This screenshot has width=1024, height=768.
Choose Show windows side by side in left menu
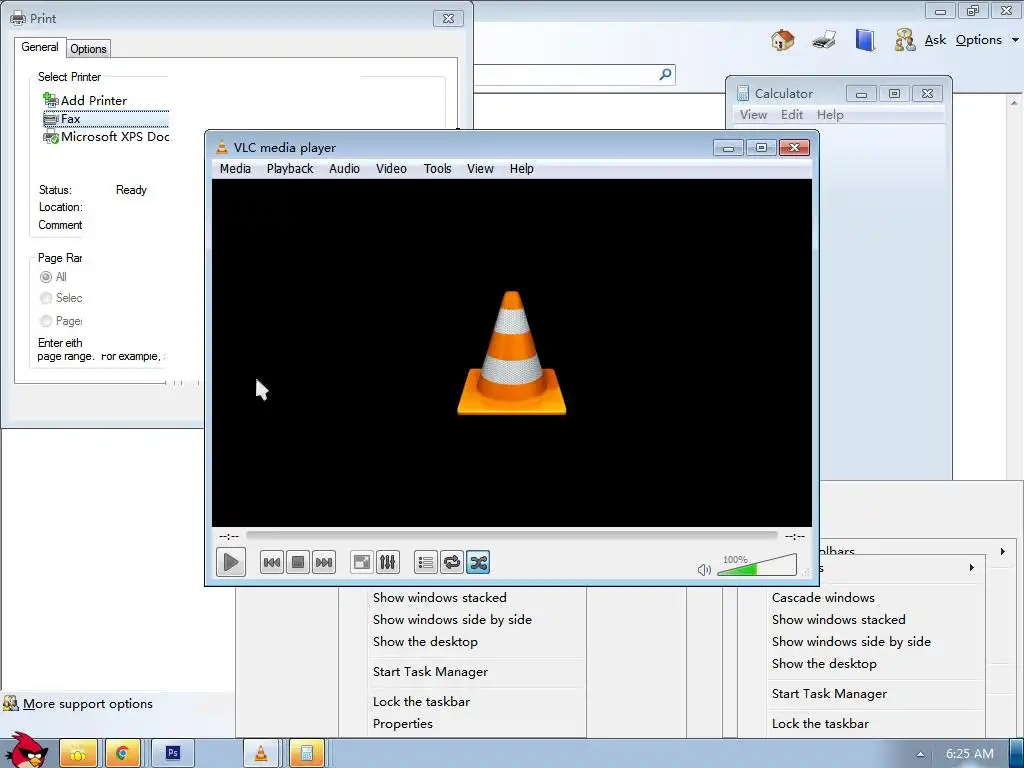click(x=452, y=620)
